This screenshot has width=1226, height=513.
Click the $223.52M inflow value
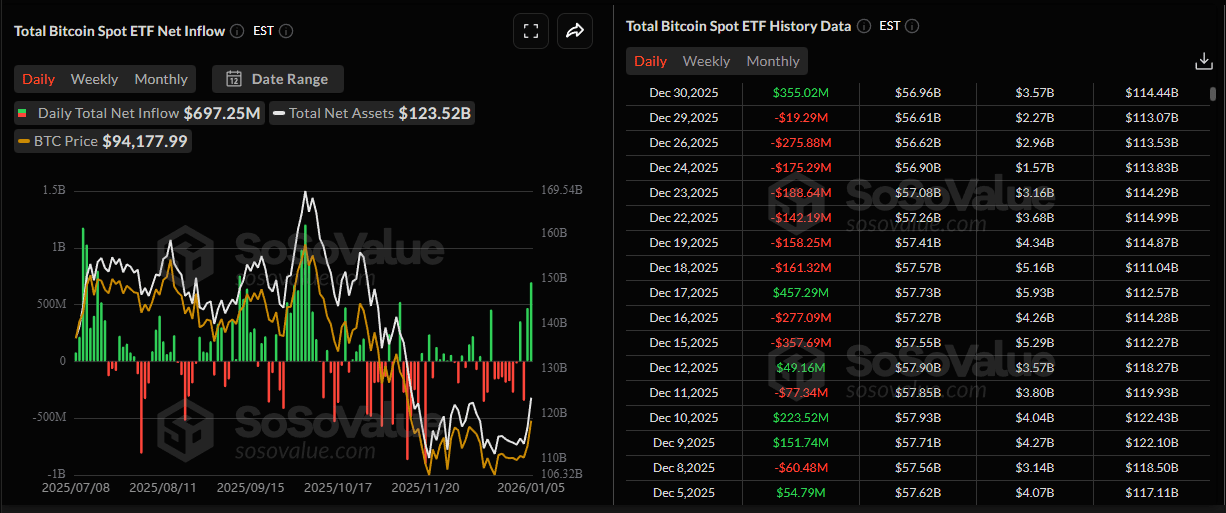point(801,418)
